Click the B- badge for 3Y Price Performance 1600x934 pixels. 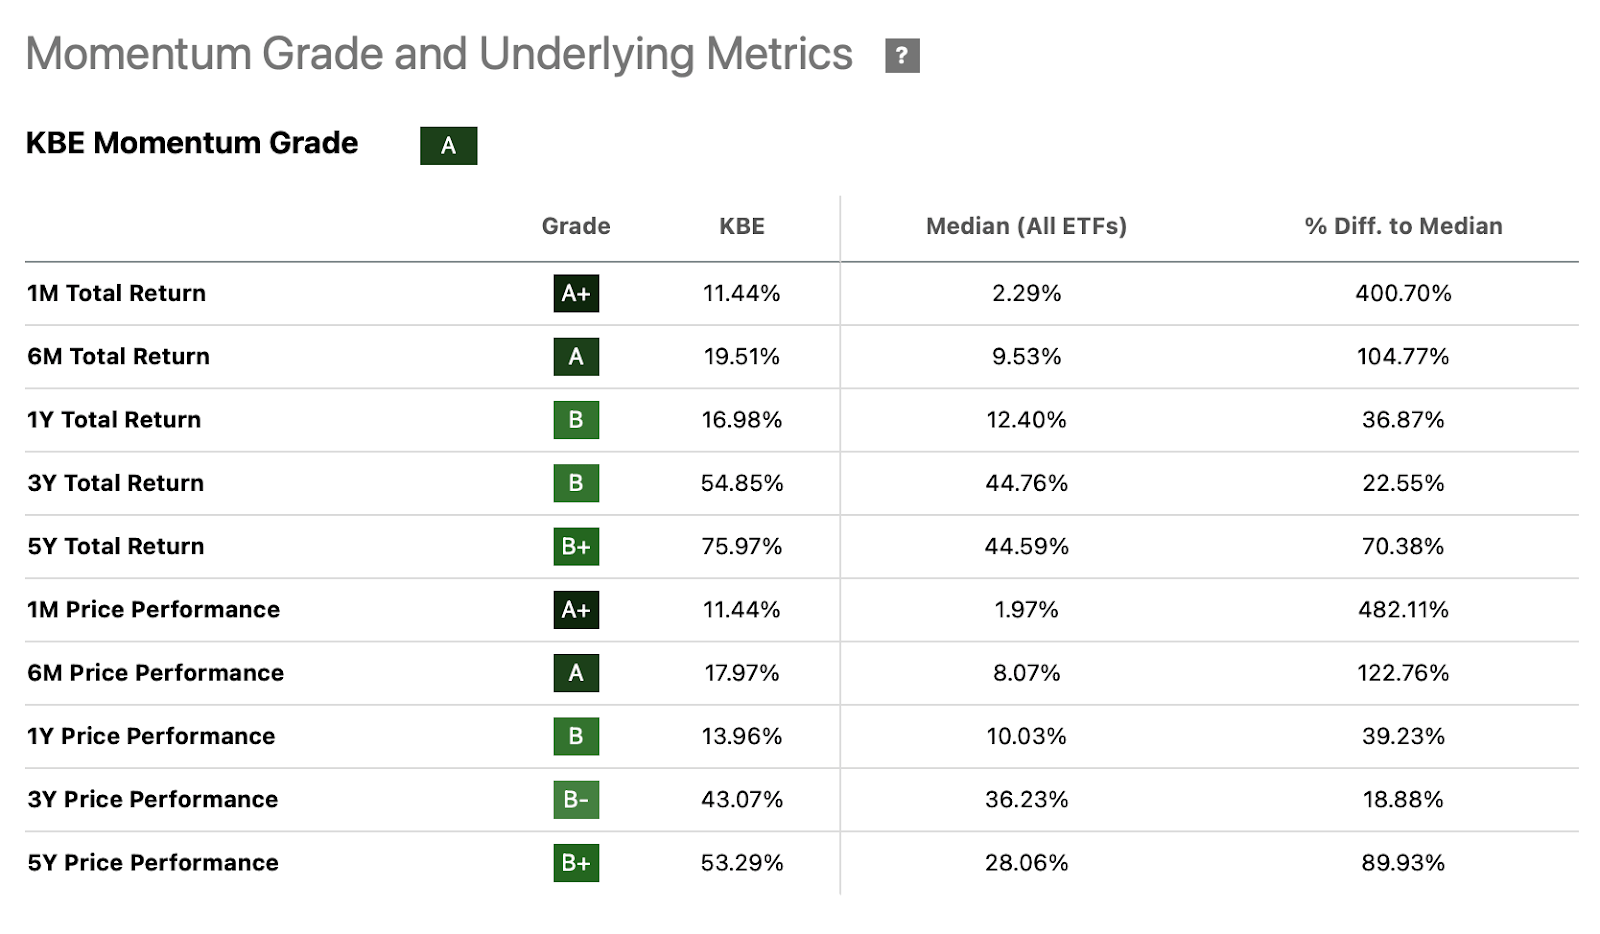coord(576,800)
